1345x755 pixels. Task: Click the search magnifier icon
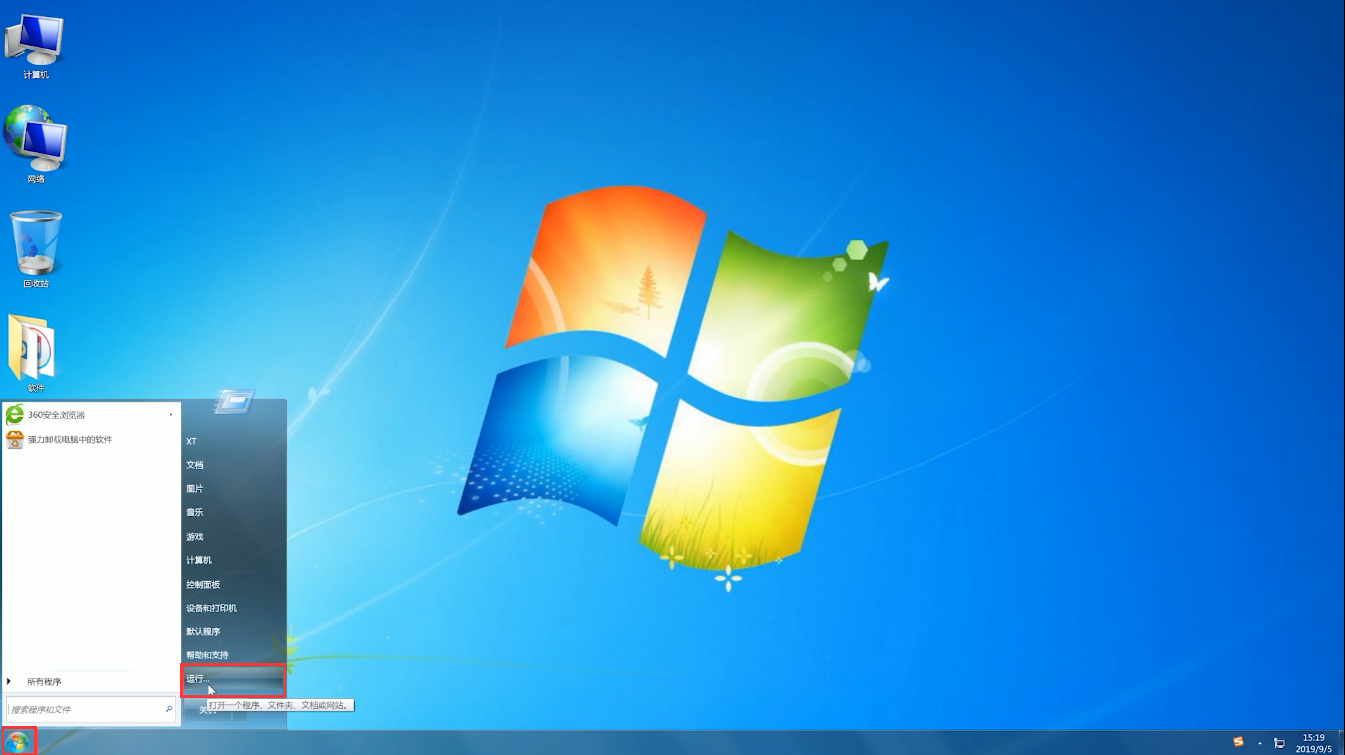[169, 709]
